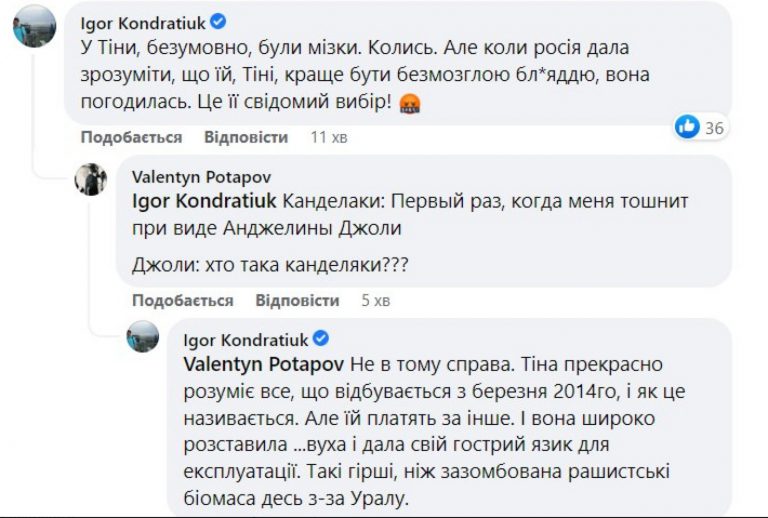Like Valentyn Potapov's comment via Подобається
This screenshot has width=768, height=518.
[x=182, y=300]
